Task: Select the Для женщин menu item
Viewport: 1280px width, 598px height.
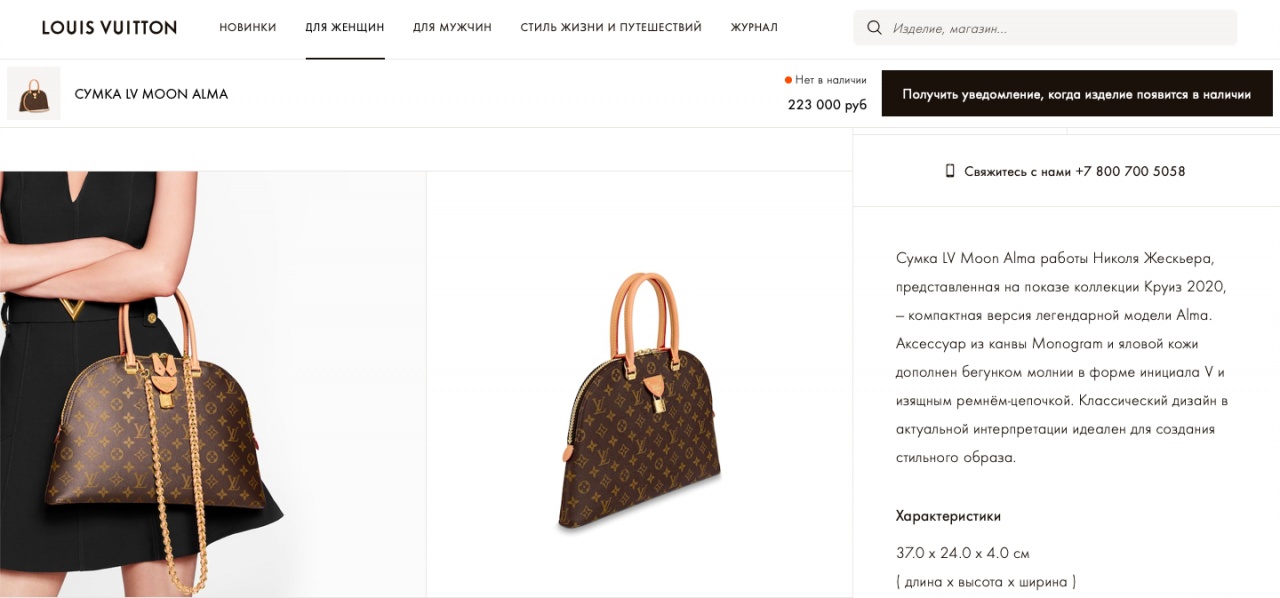Action: tap(345, 28)
